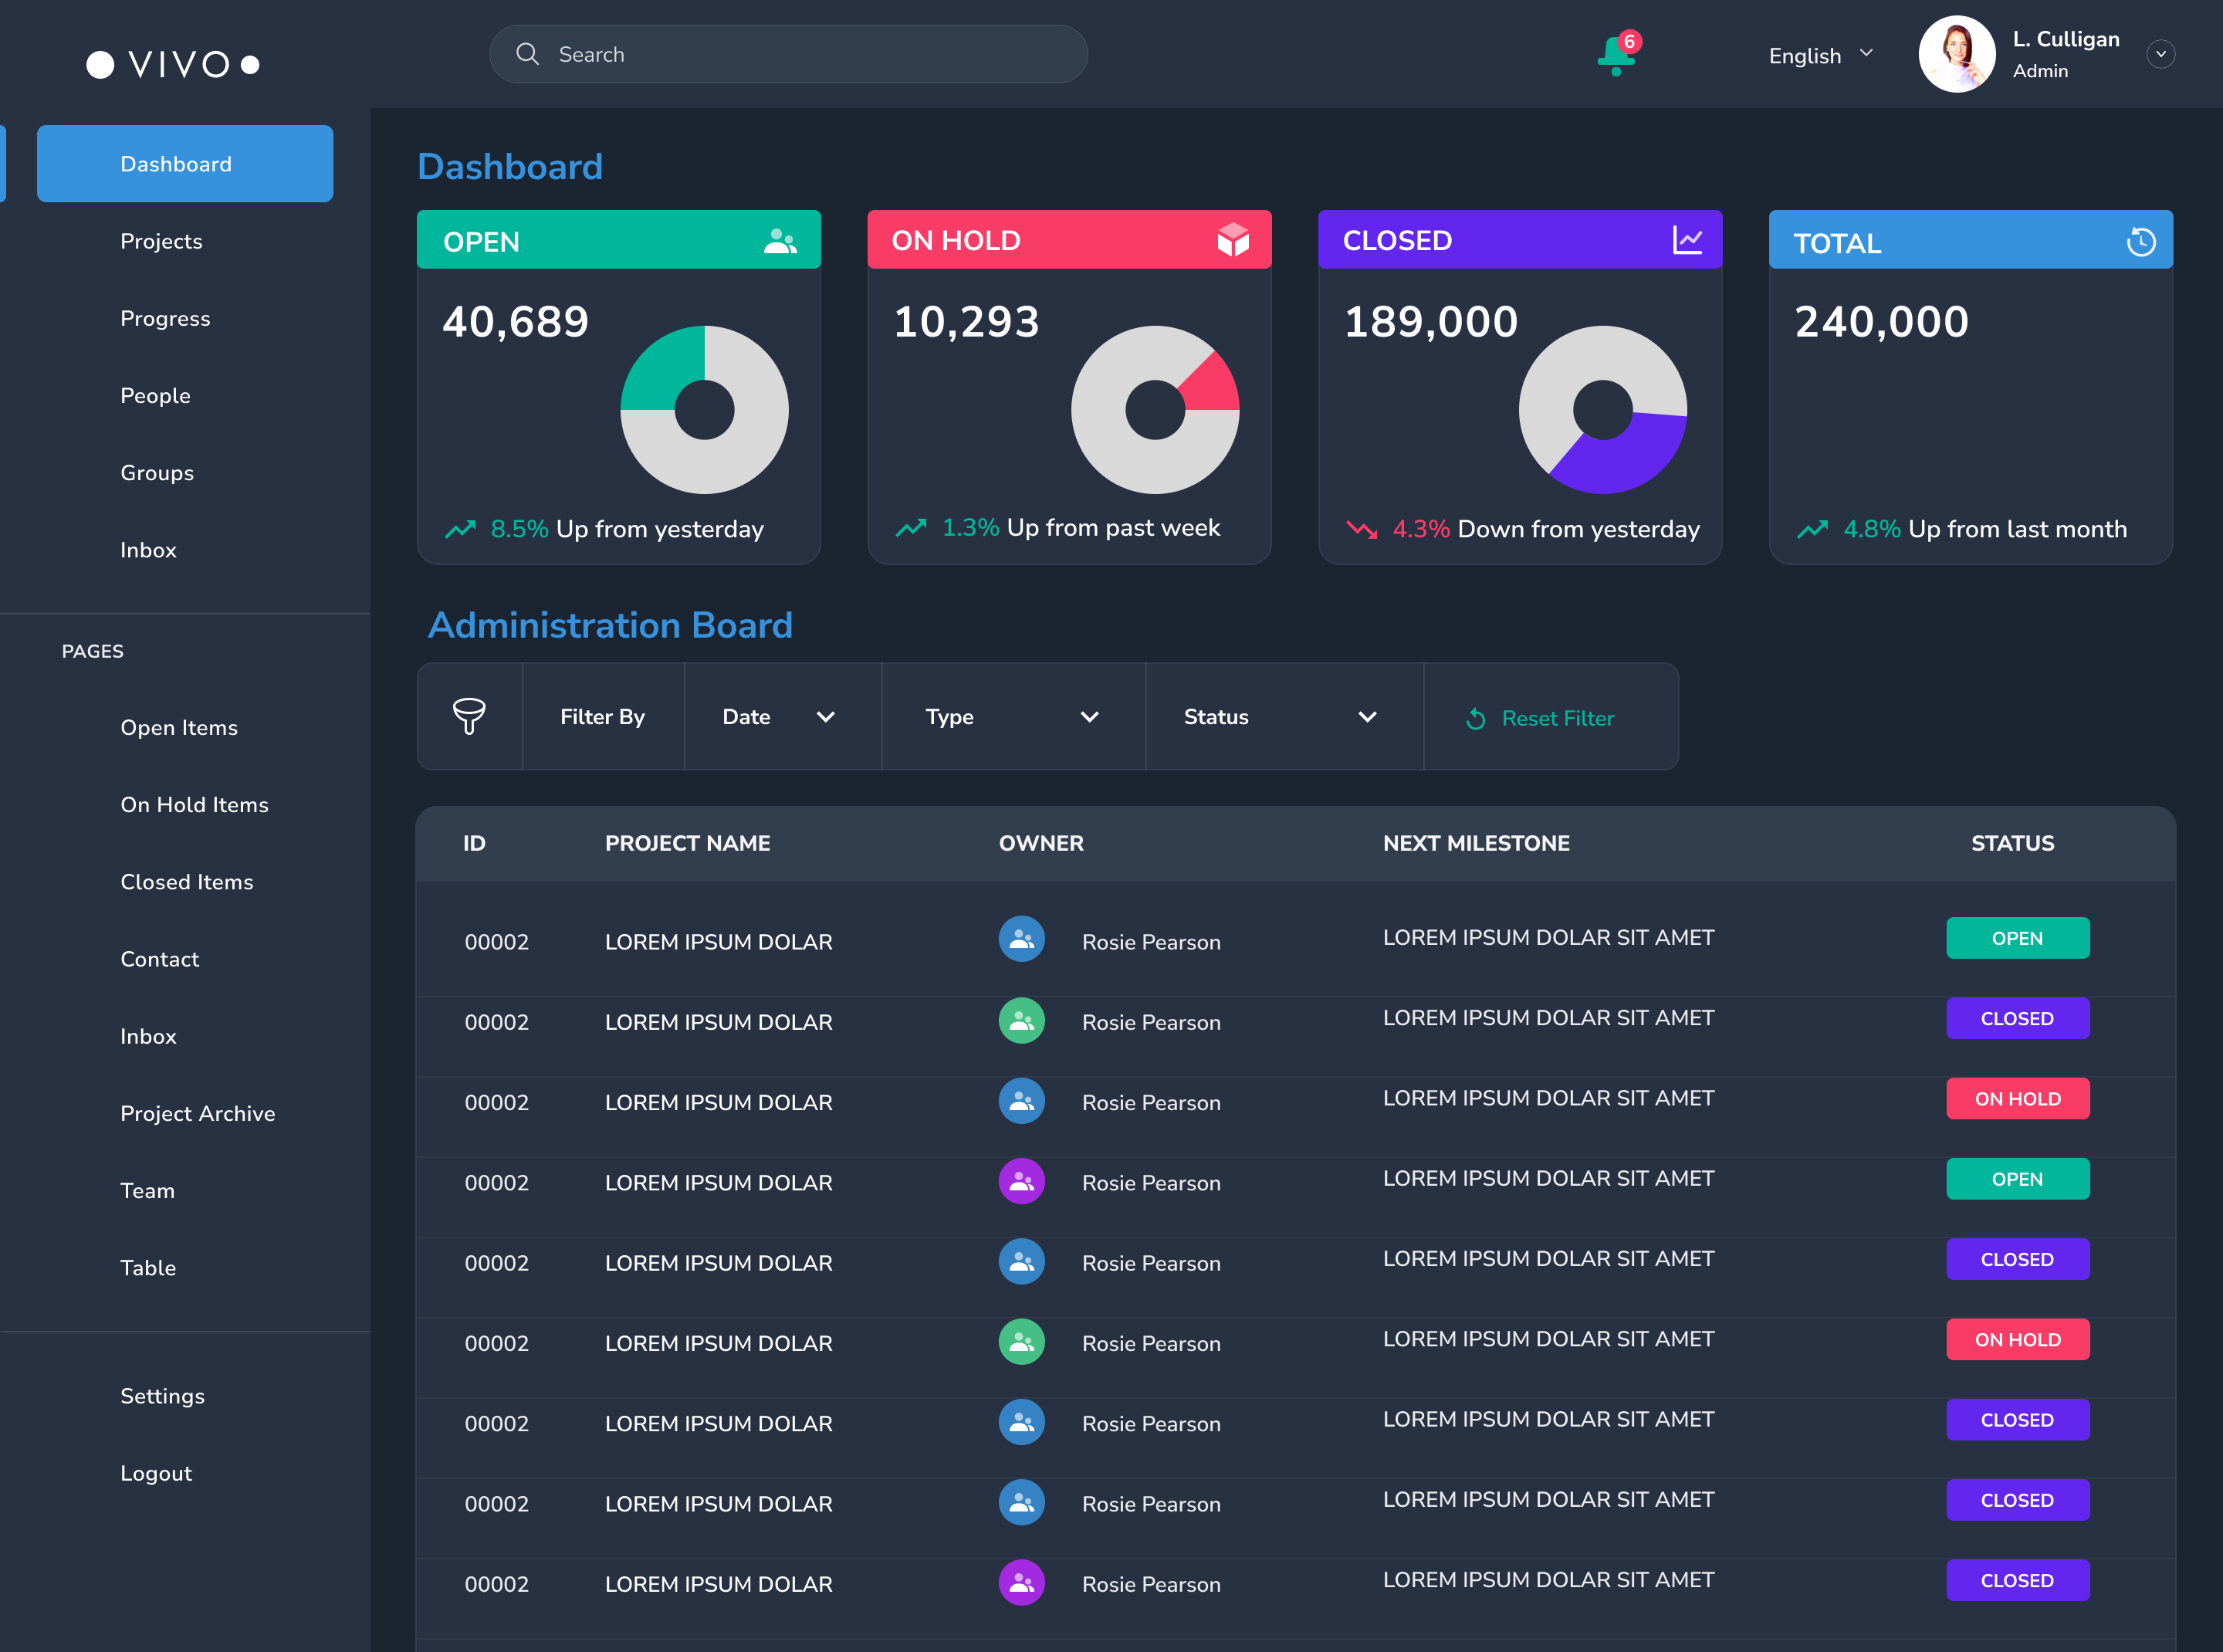Image resolution: width=2223 pixels, height=1652 pixels.
Task: Click the VIVO logo
Action: 172,64
